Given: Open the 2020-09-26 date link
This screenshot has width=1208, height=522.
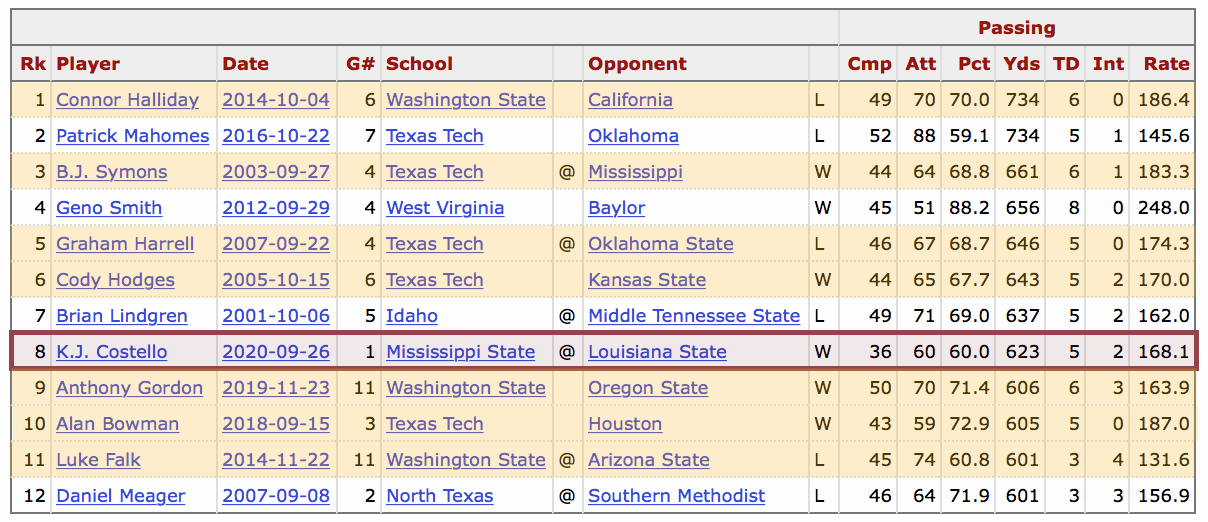Looking at the screenshot, I should click(276, 352).
